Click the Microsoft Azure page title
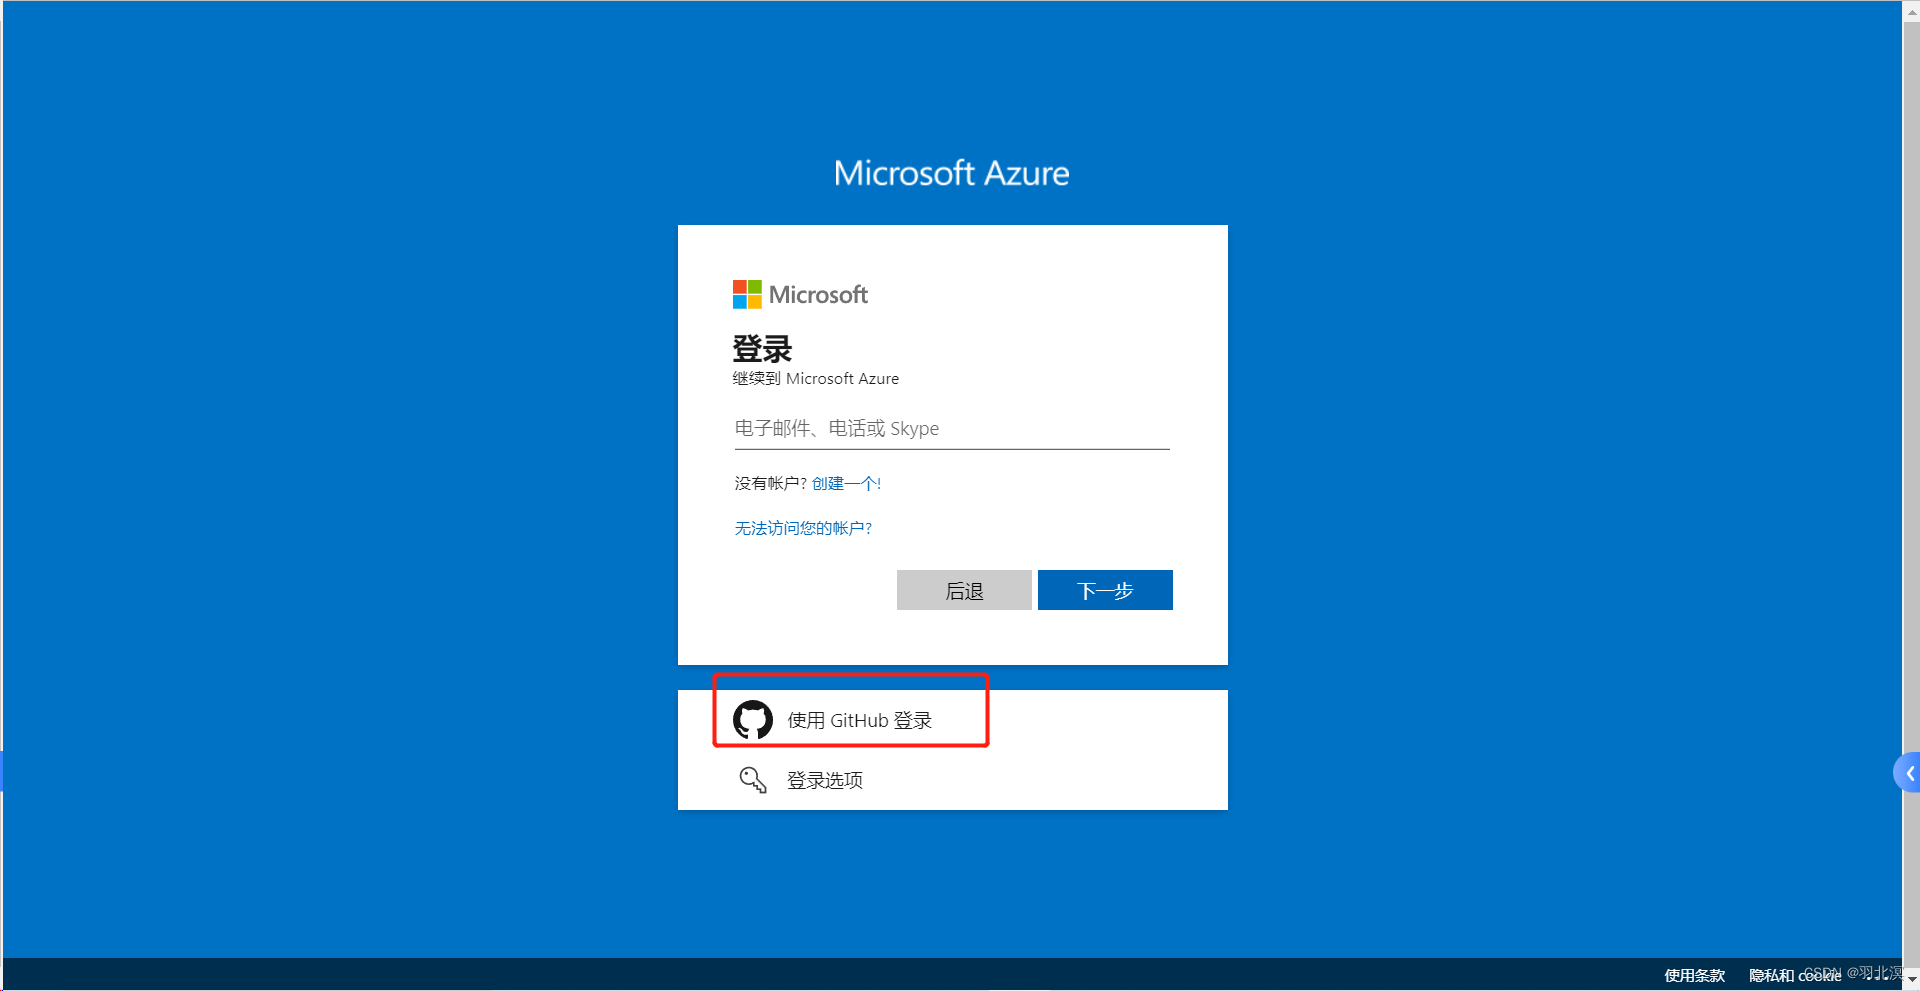This screenshot has height=991, width=1920. click(x=952, y=173)
